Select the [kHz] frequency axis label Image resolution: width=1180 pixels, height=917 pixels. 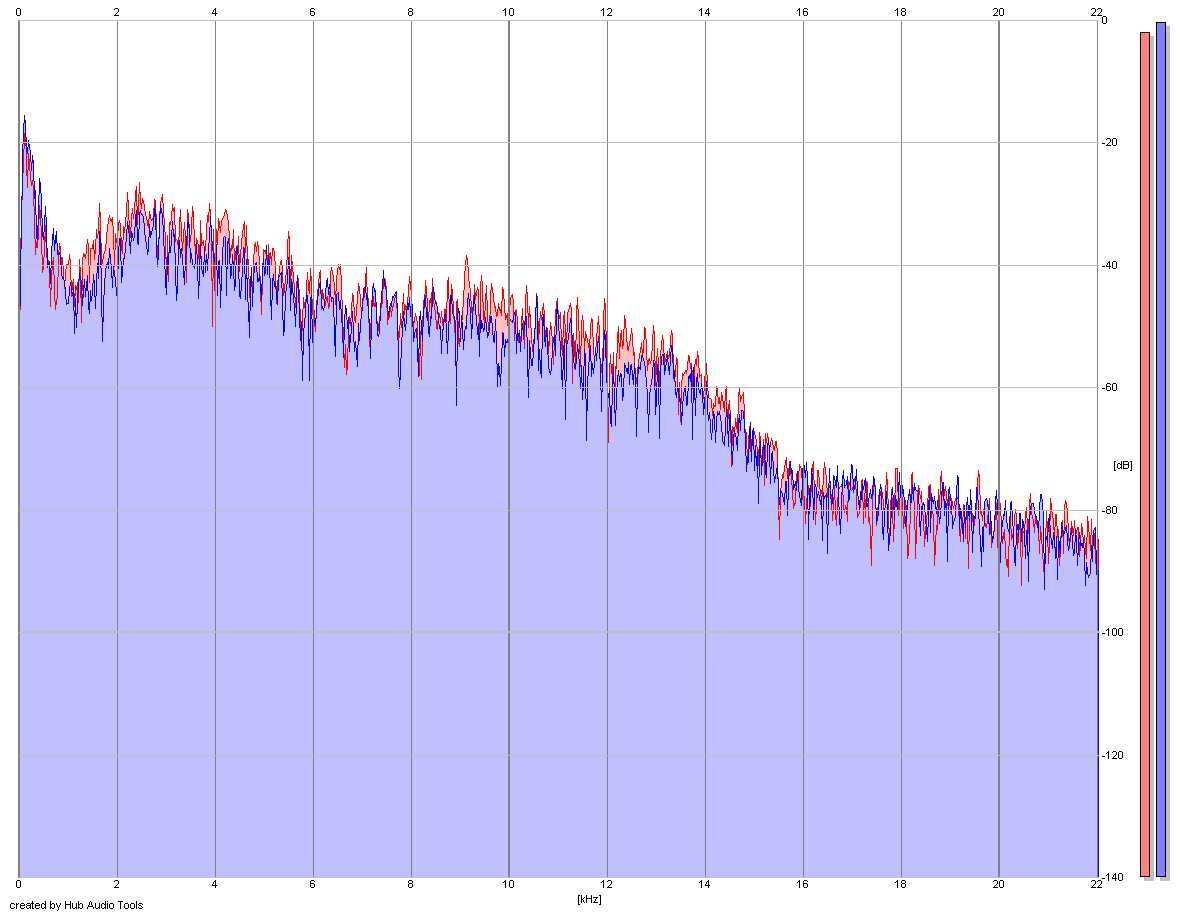point(589,899)
